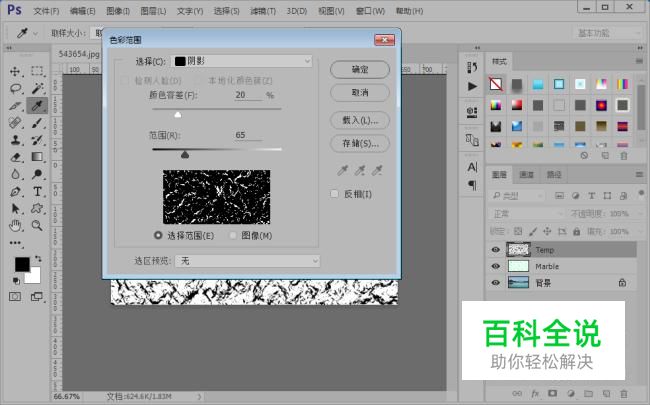Click the Temp layer thumbnail
The width and height of the screenshot is (650, 405).
point(519,250)
